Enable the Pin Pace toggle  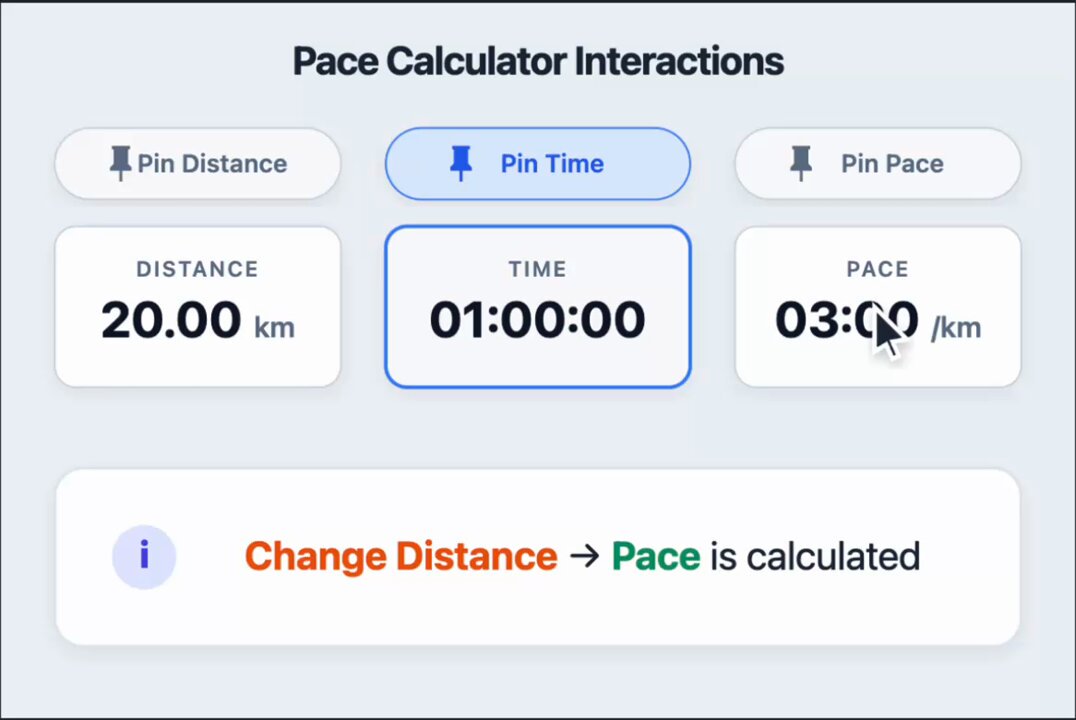[x=878, y=163]
